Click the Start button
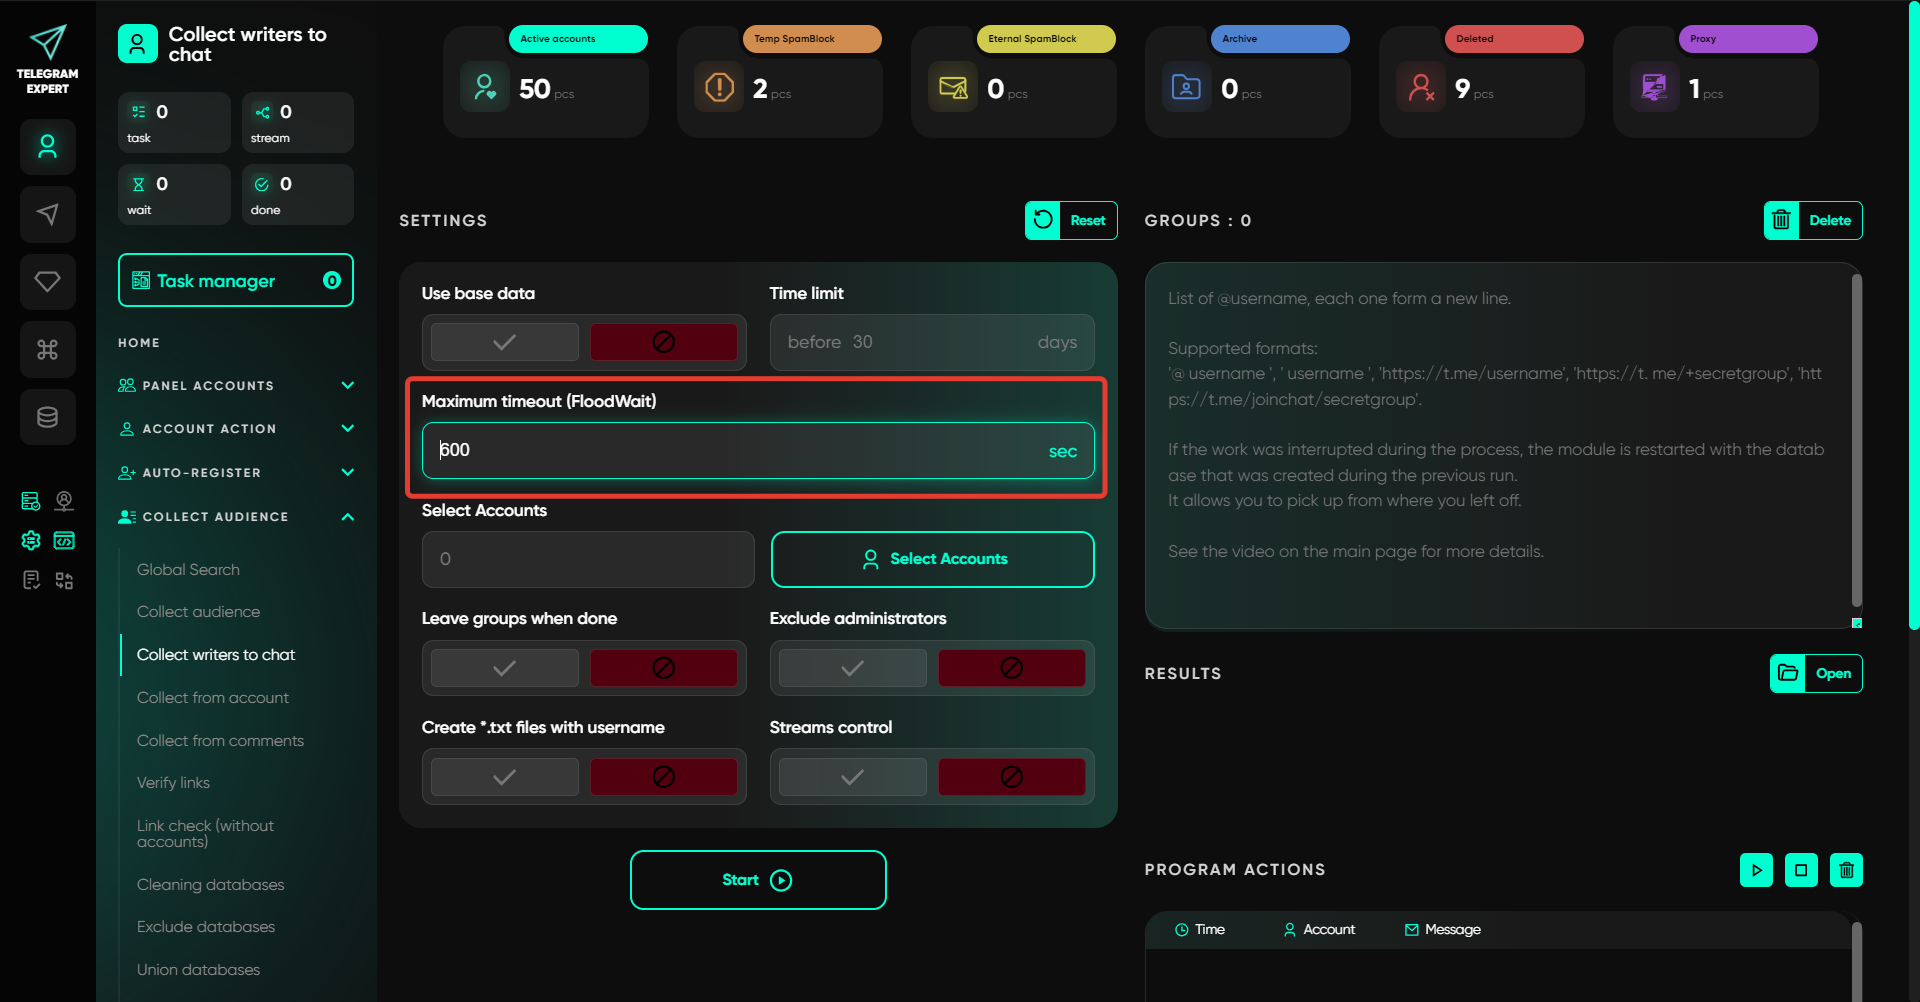 coord(757,880)
